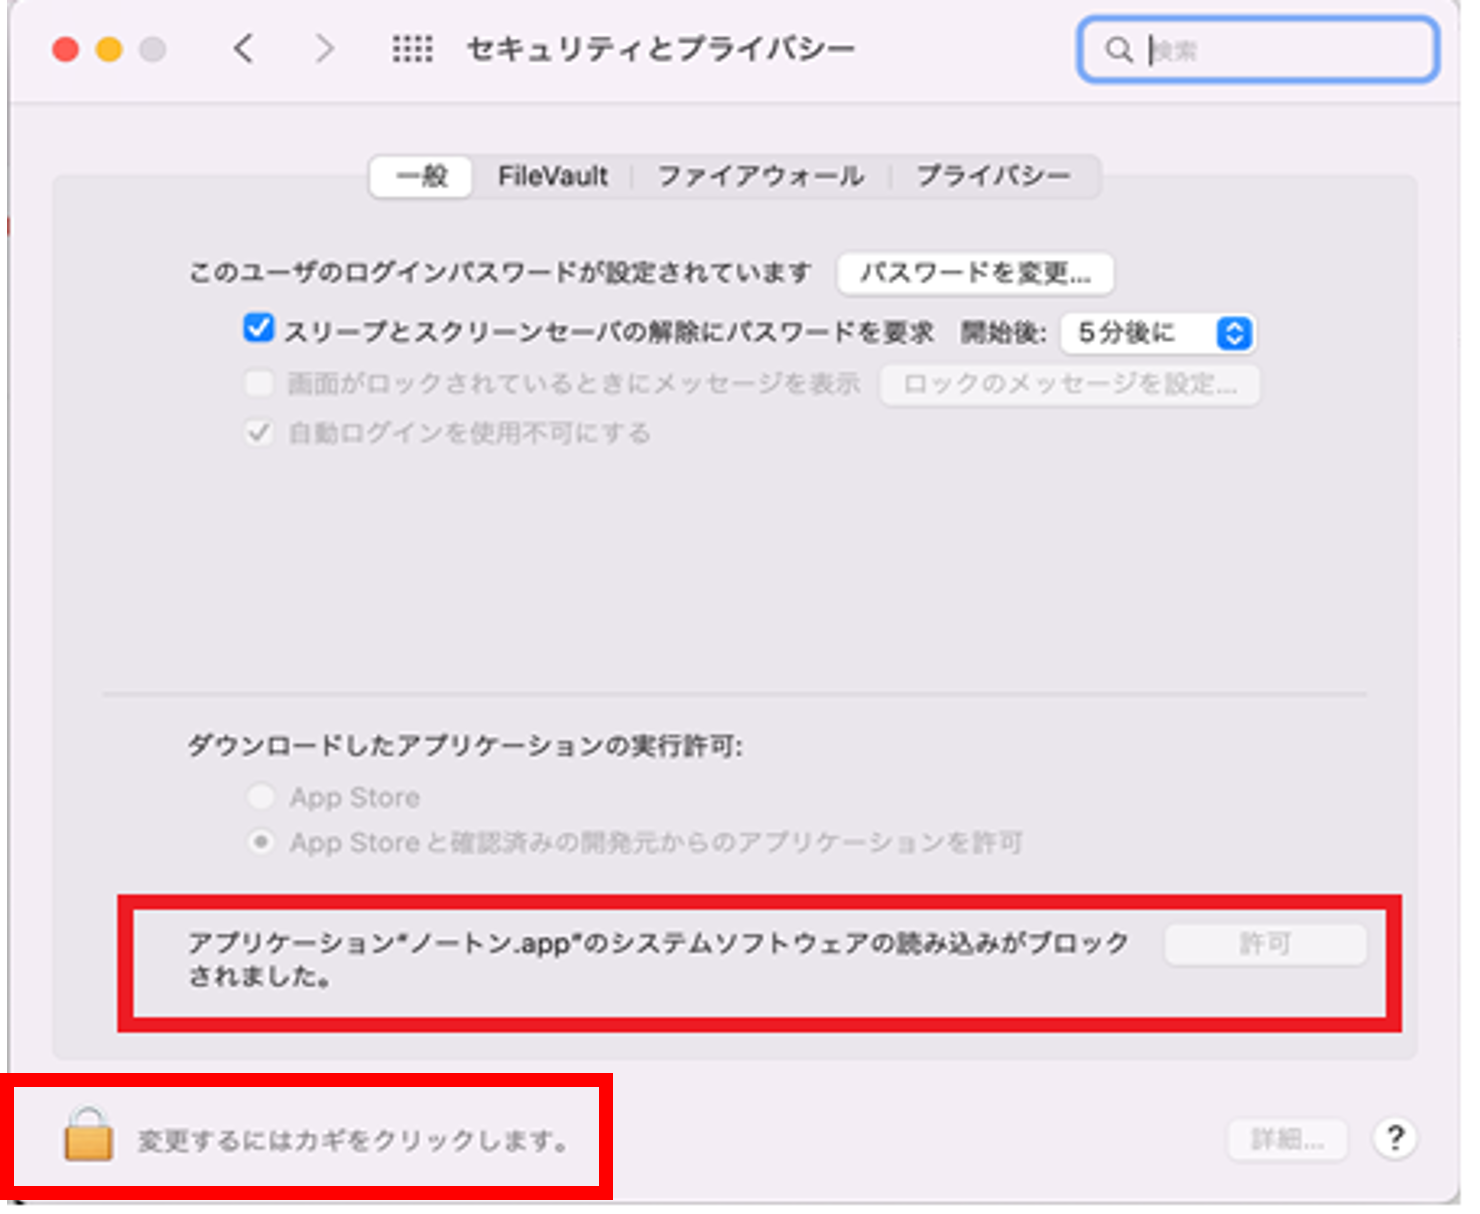
Task: Go back with the left chevron
Action: coord(243,48)
